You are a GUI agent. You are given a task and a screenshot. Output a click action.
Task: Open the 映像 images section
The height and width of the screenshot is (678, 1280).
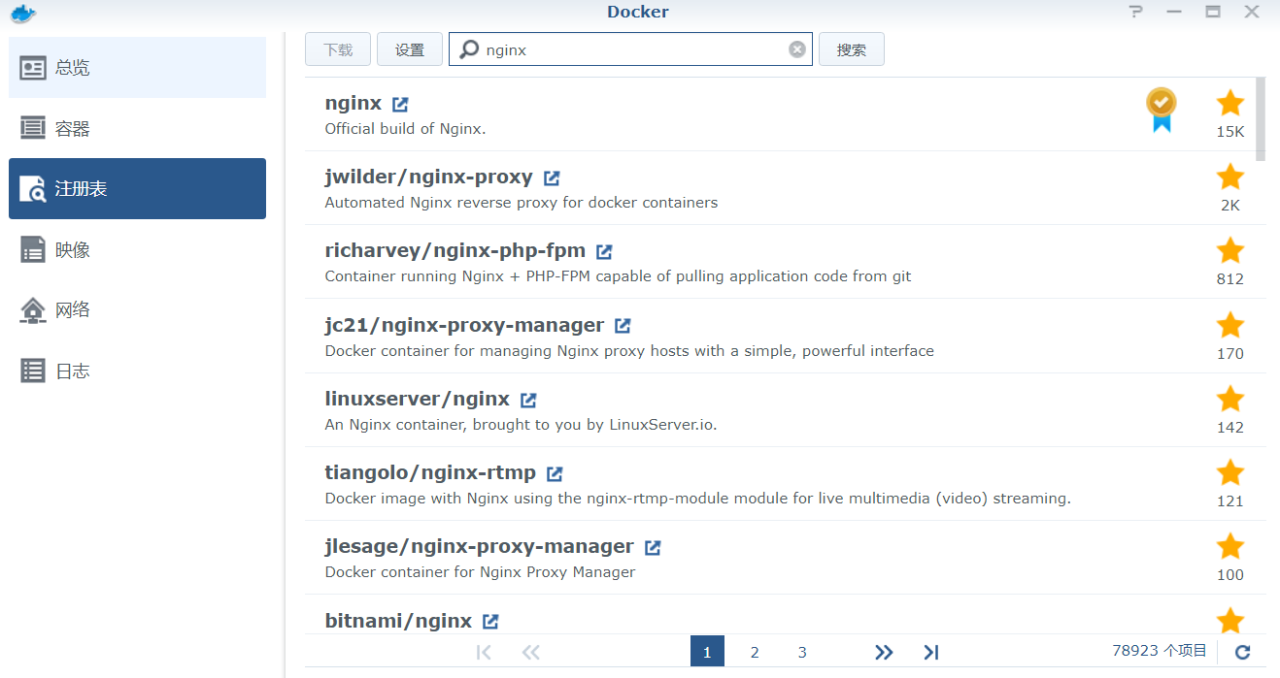pyautogui.click(x=137, y=249)
